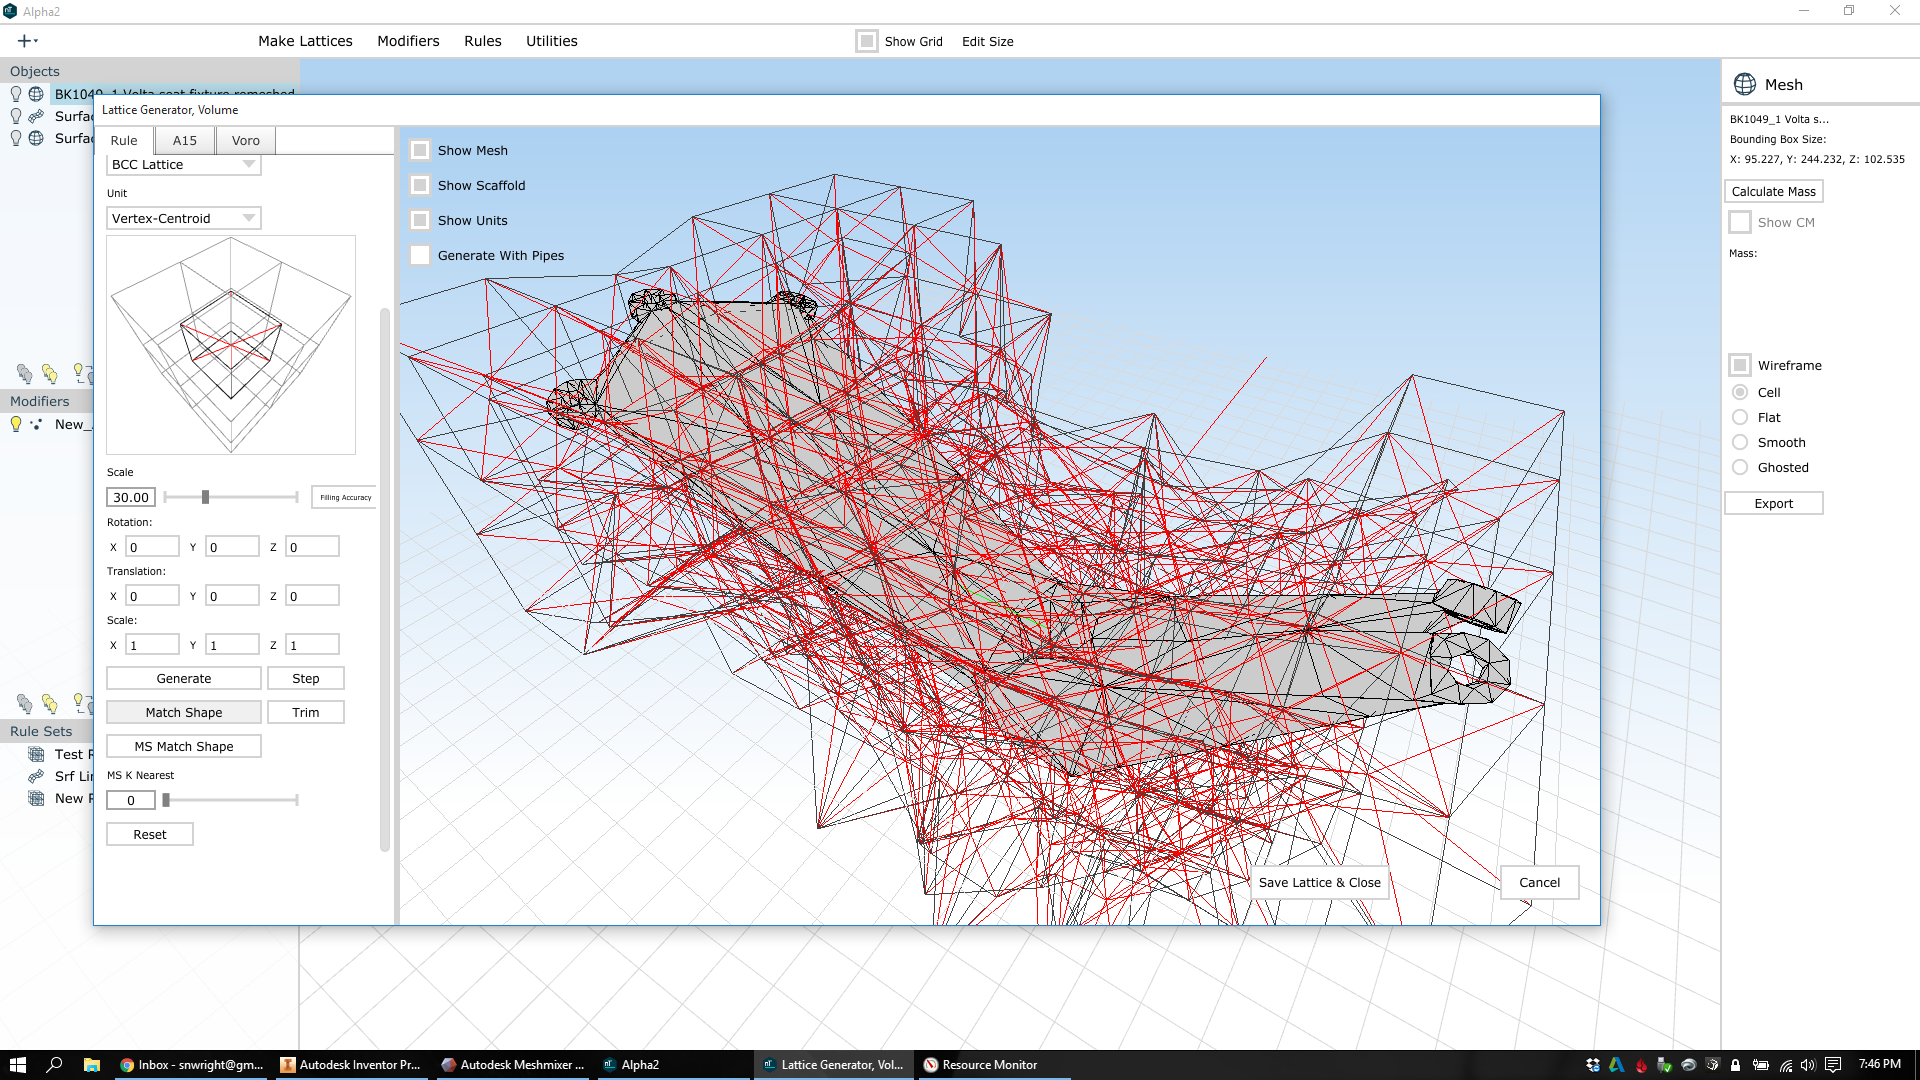Adjust the Scale slider handle
Viewport: 1920px width, 1080px height.
coord(205,497)
